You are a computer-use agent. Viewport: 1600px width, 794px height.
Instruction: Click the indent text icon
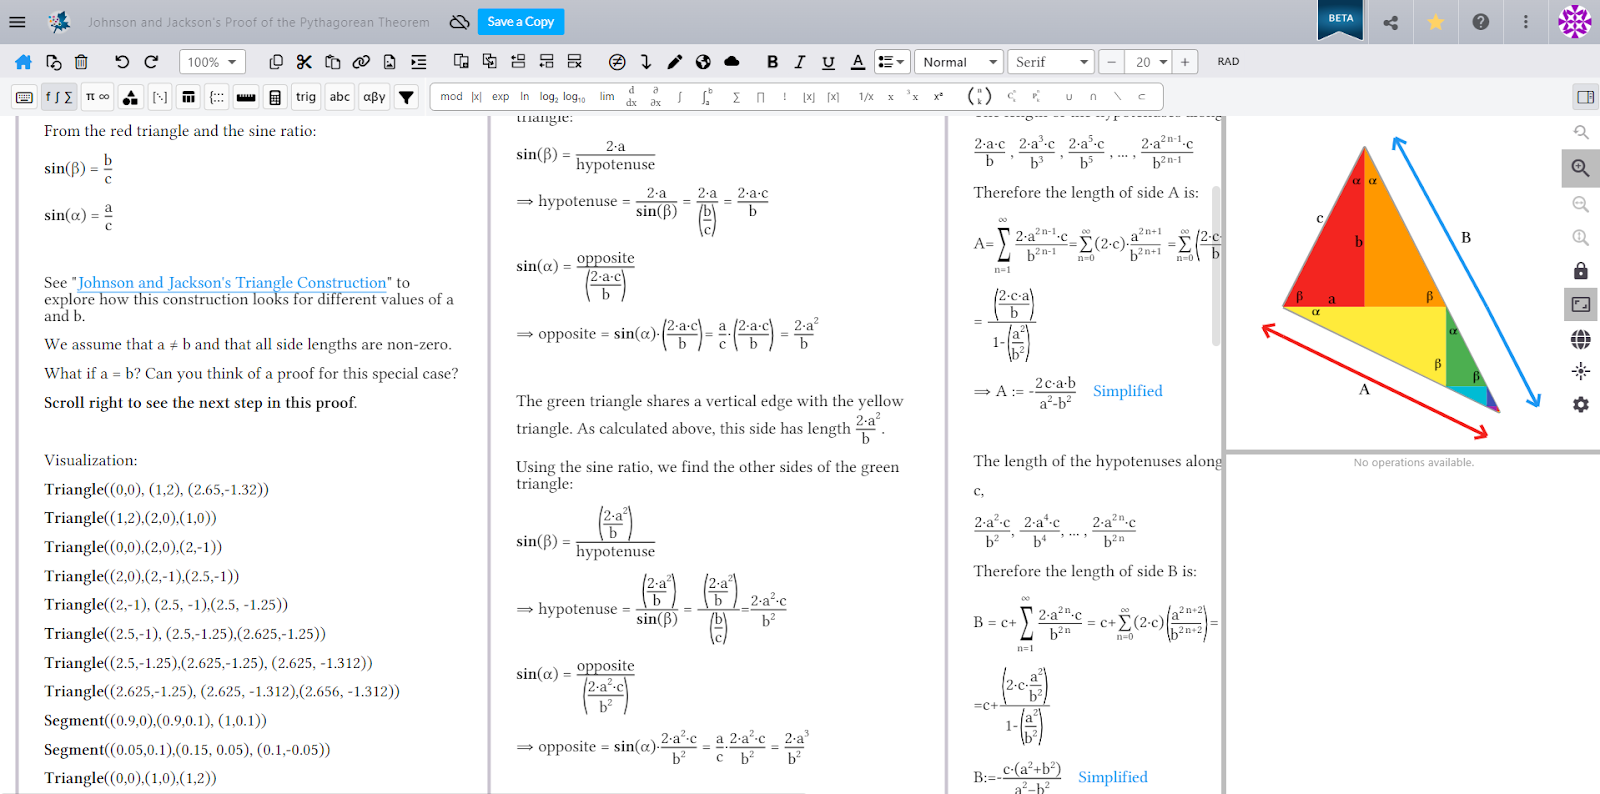(418, 62)
